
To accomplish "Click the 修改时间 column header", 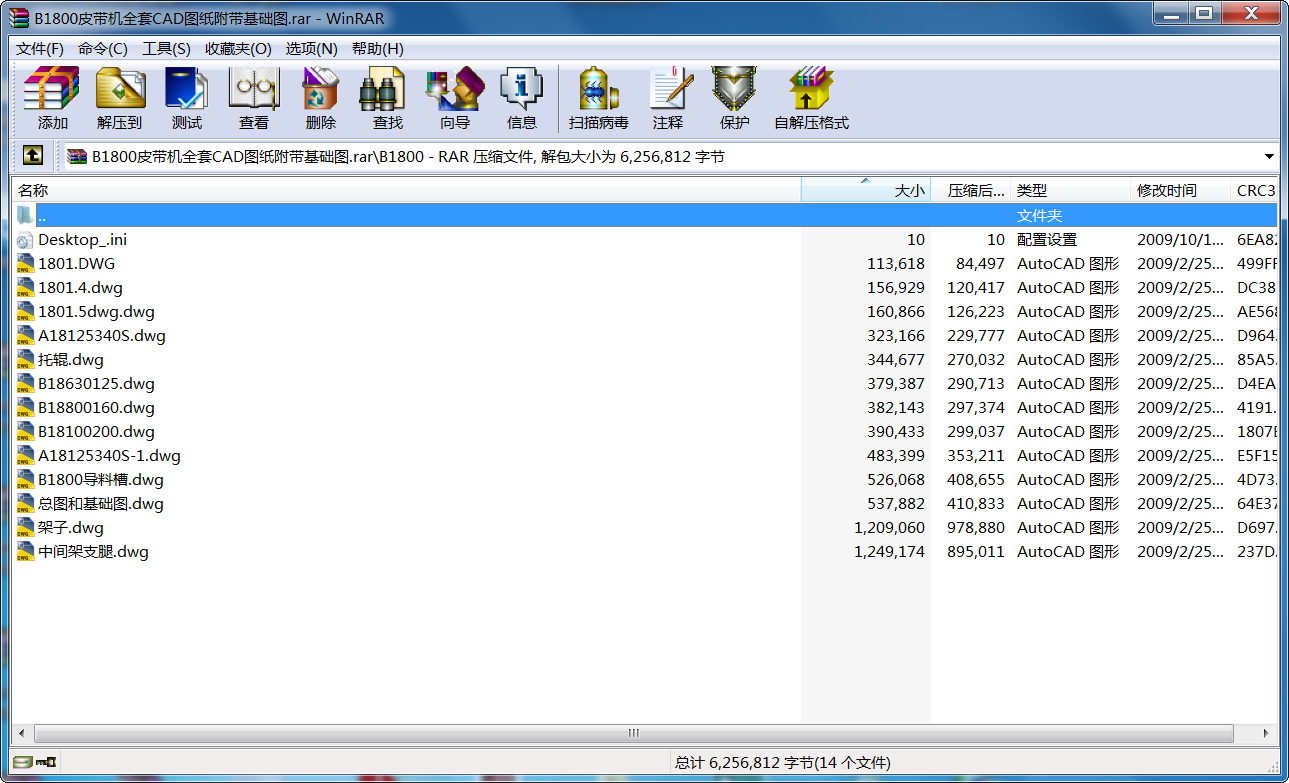I will [x=1178, y=190].
